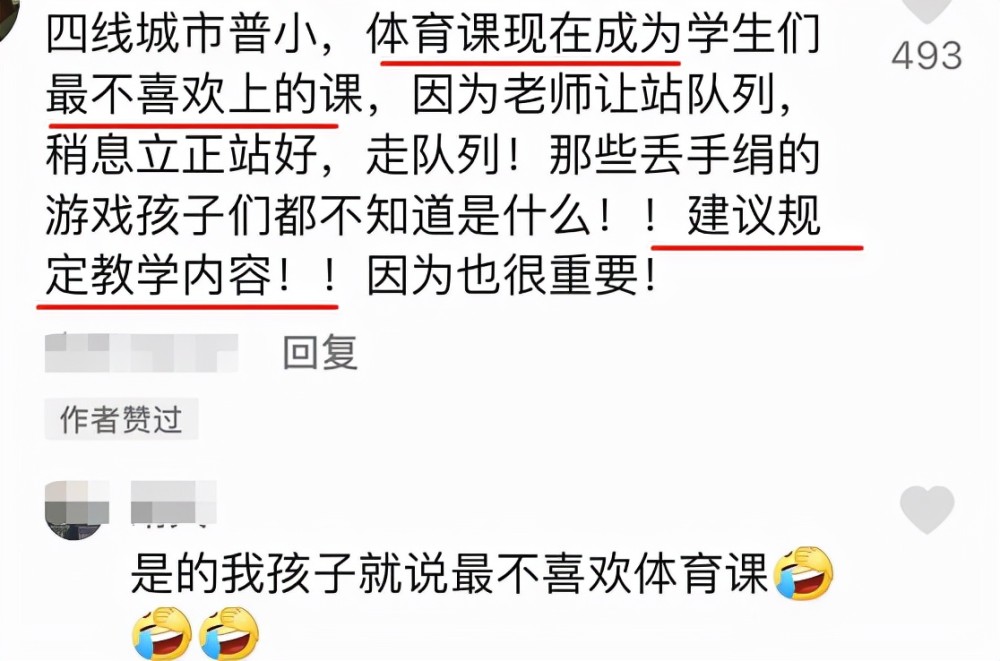Image resolution: width=1000 pixels, height=661 pixels.
Task: Click the 回复 reply button
Action: [320, 352]
